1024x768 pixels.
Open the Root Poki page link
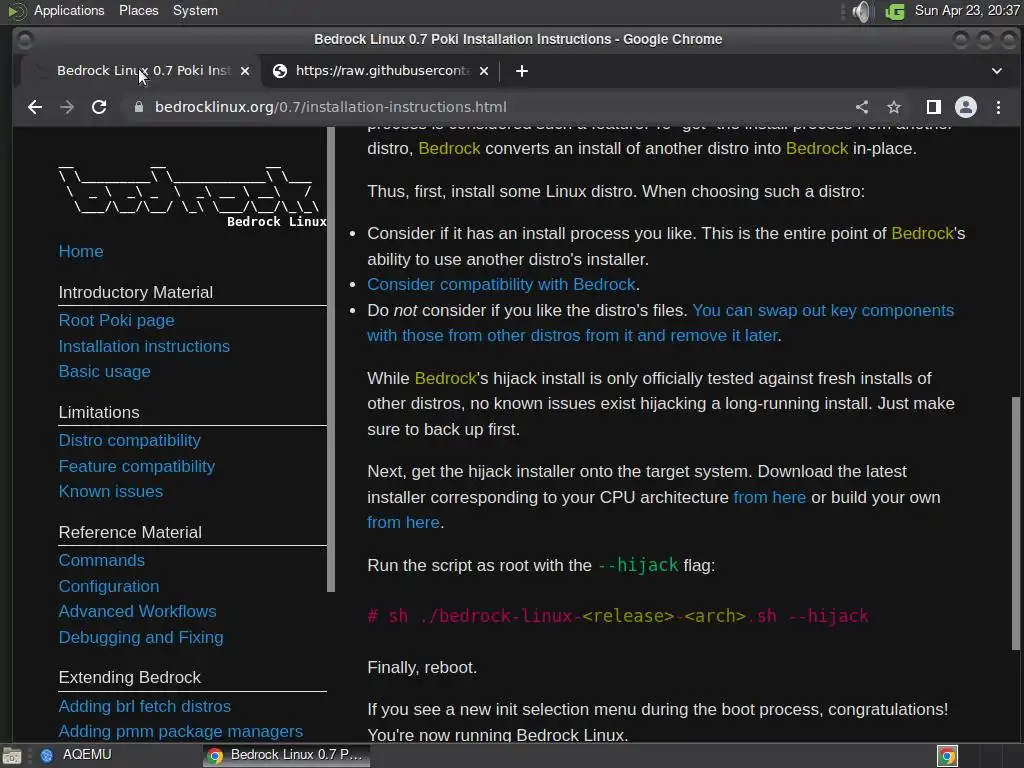pos(116,321)
